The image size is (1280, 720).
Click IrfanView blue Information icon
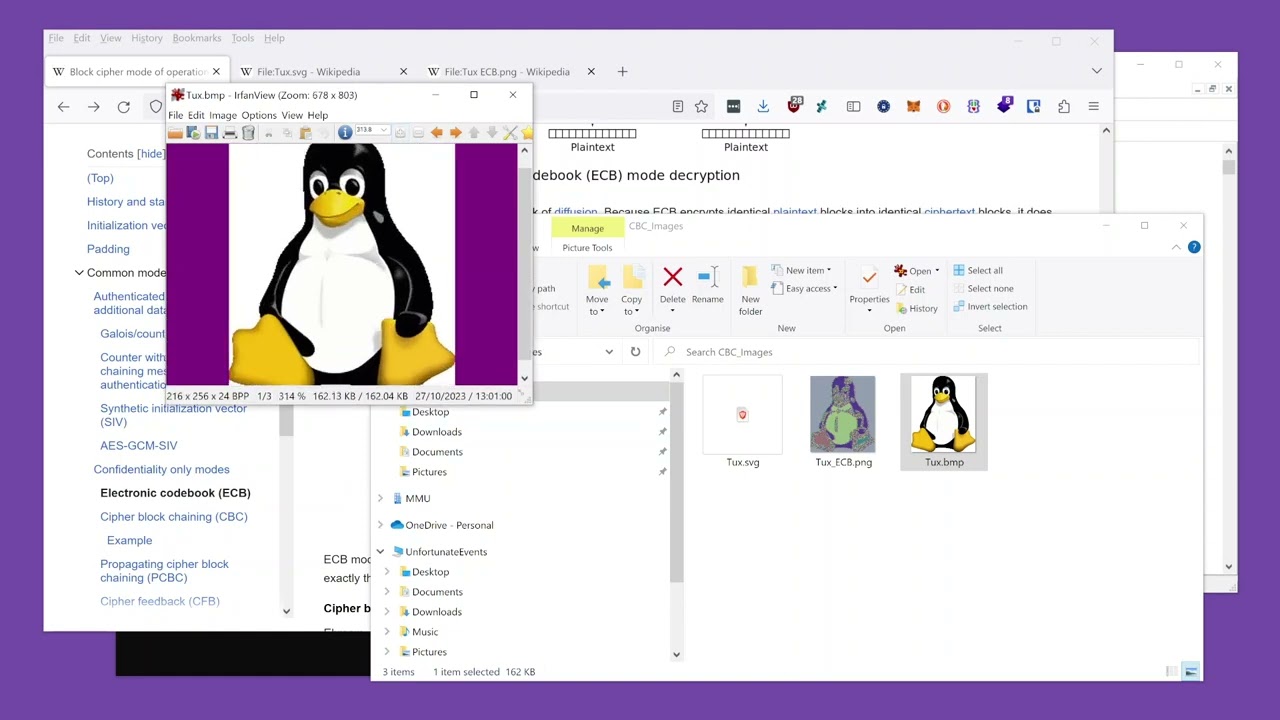click(345, 133)
